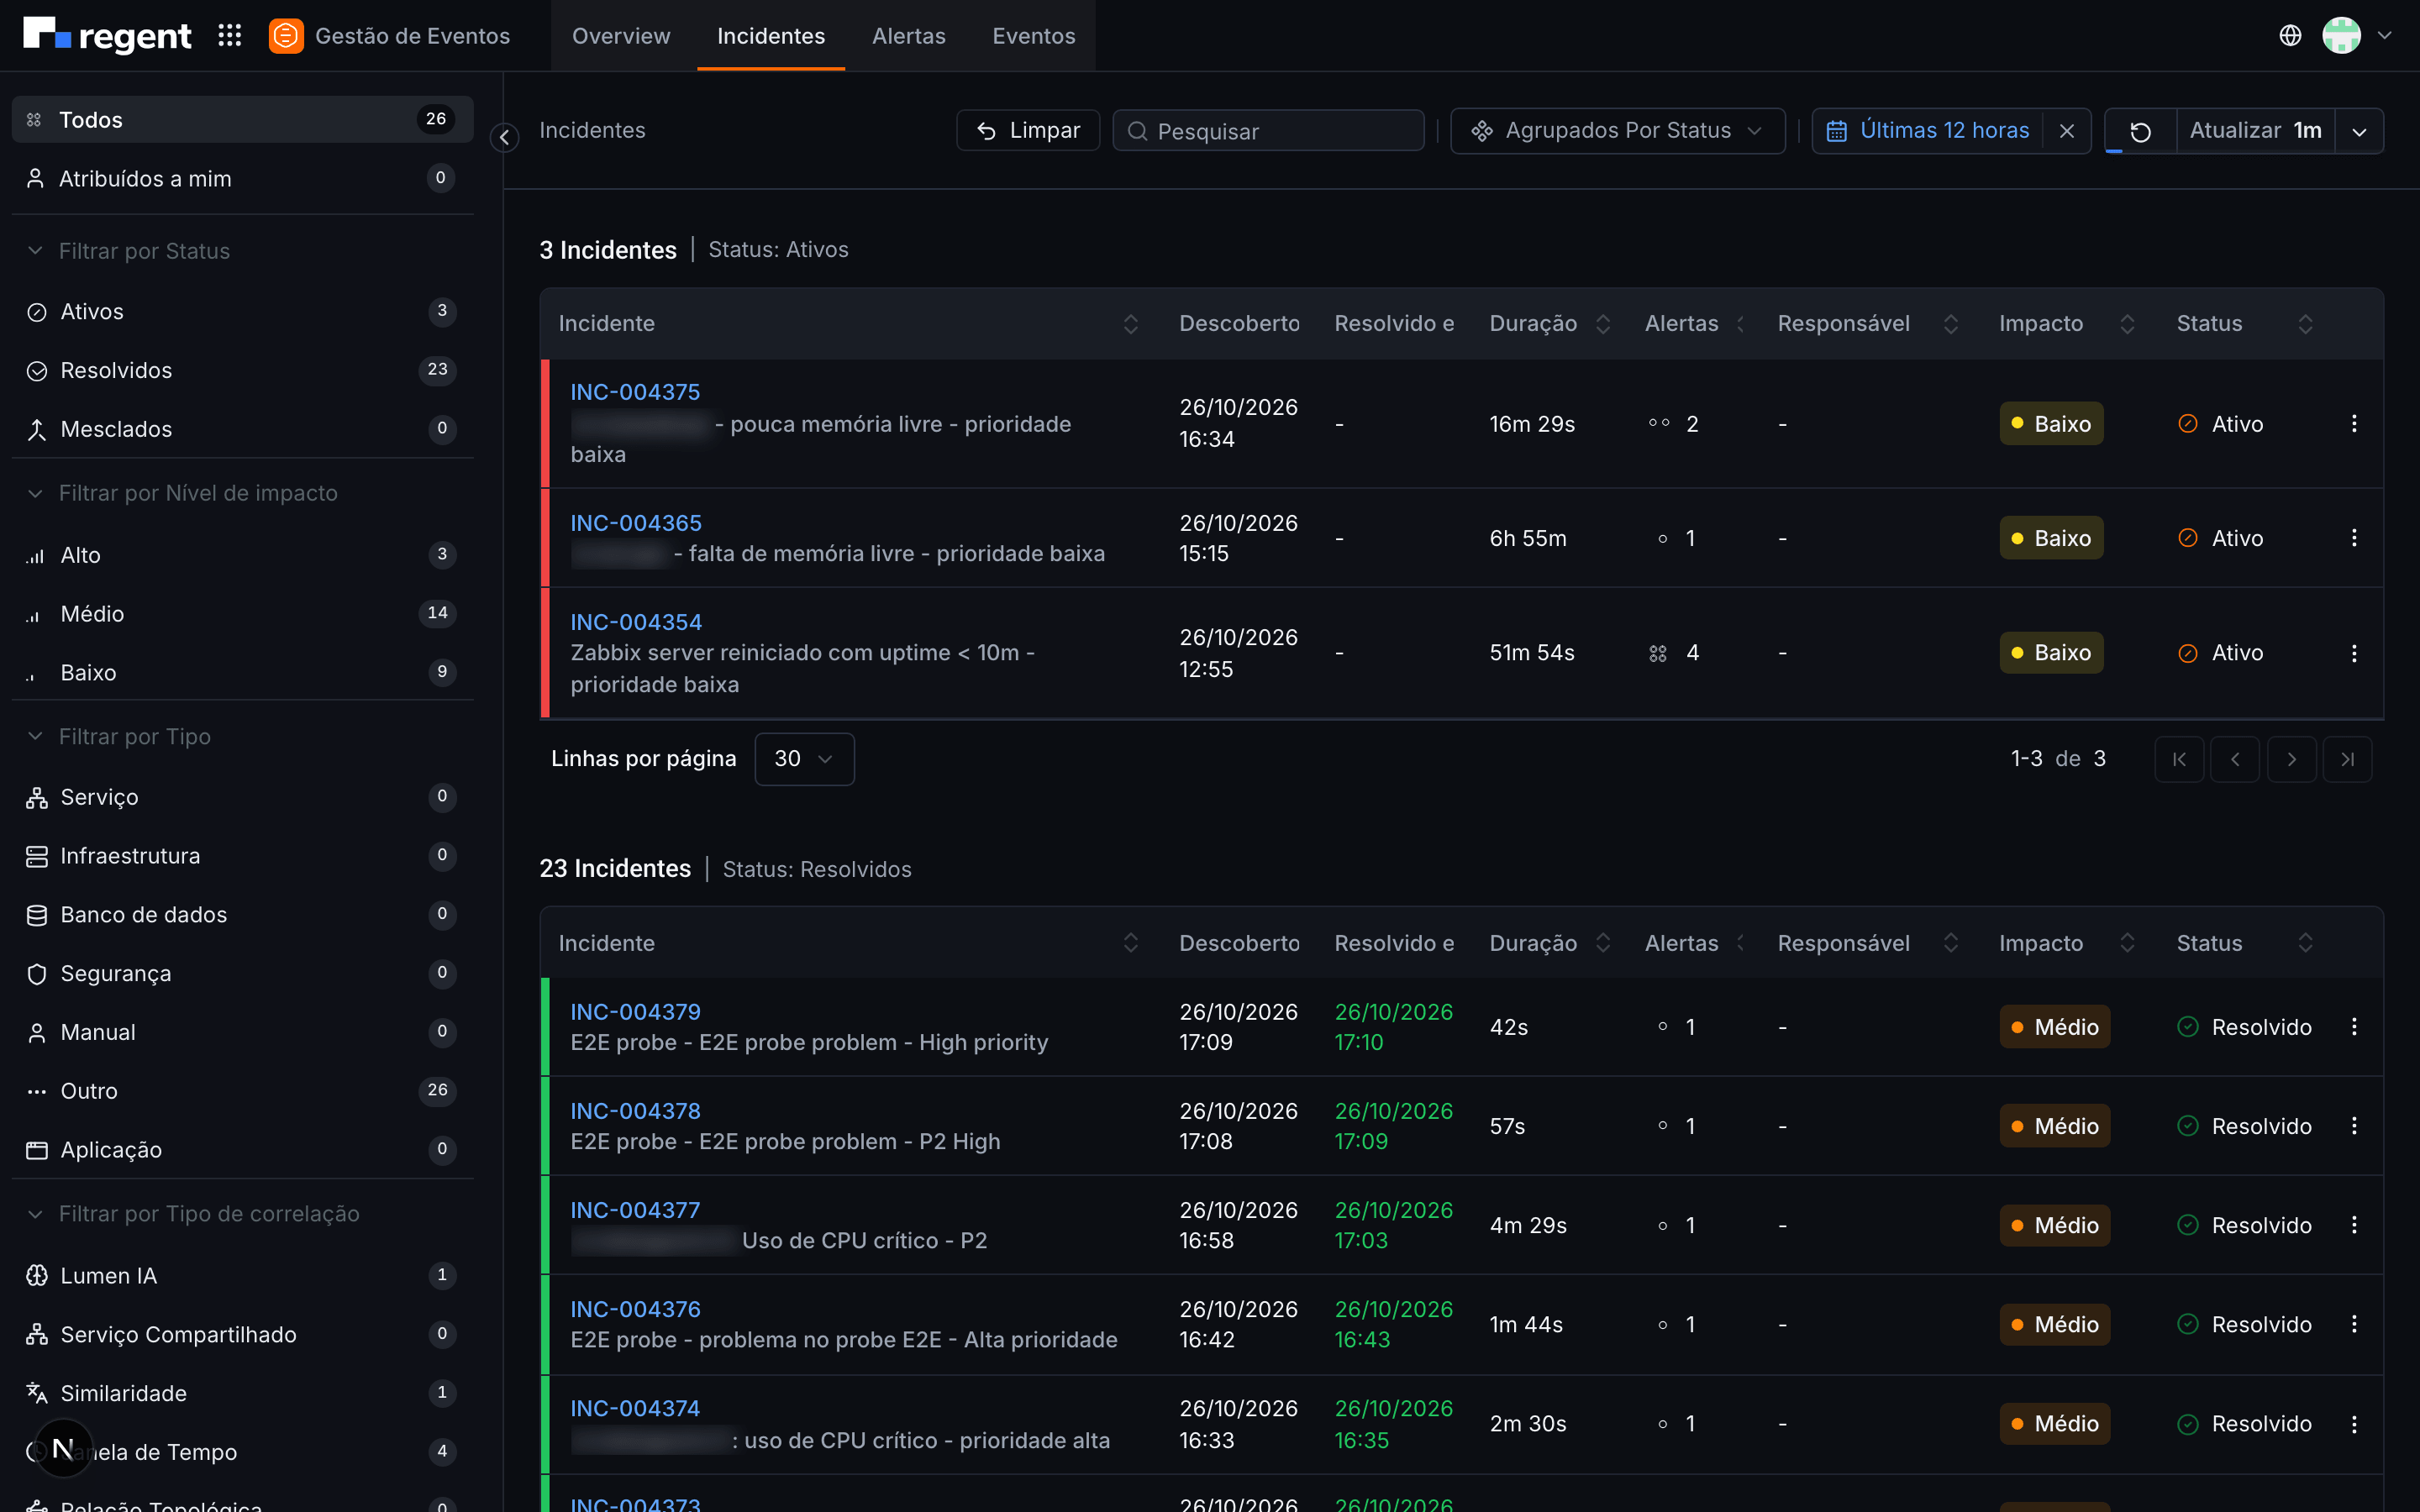Collapse the sidebar with the arrow button
Image resolution: width=2420 pixels, height=1512 pixels.
coord(505,137)
